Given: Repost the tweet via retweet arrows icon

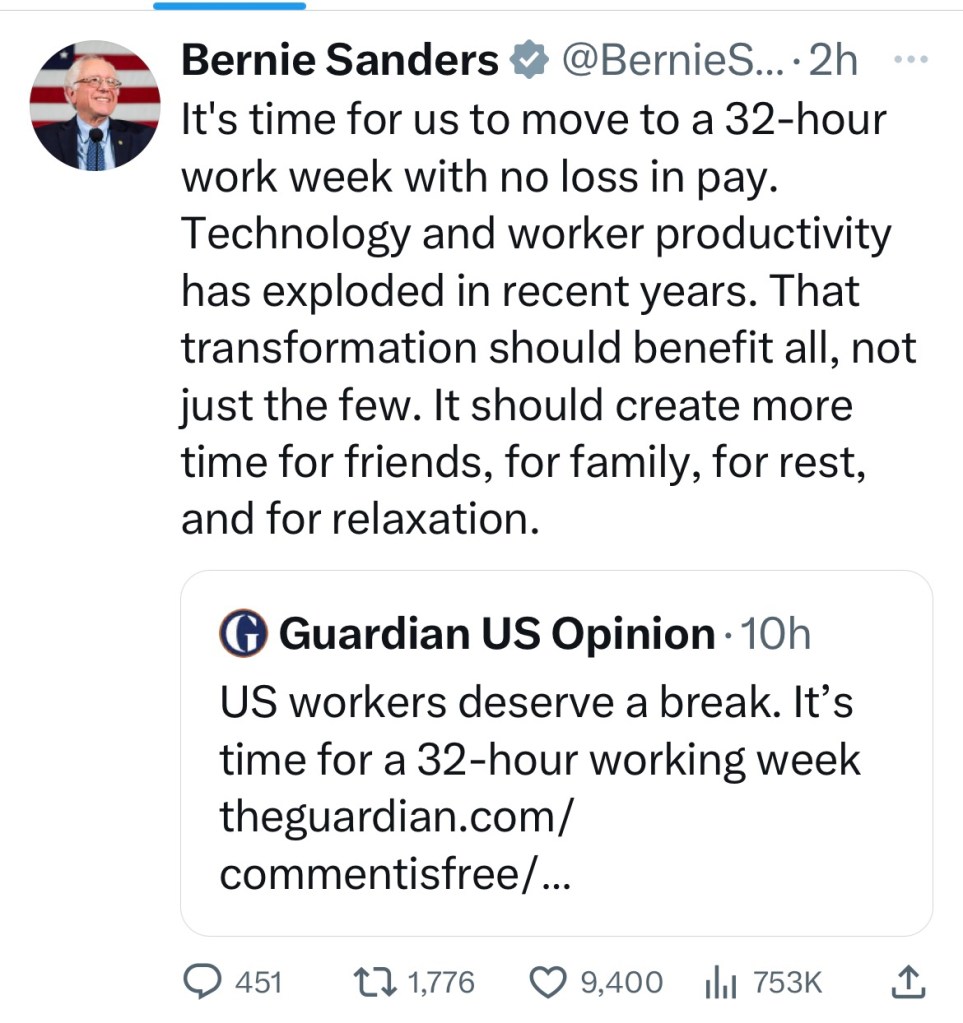Looking at the screenshot, I should tap(378, 982).
